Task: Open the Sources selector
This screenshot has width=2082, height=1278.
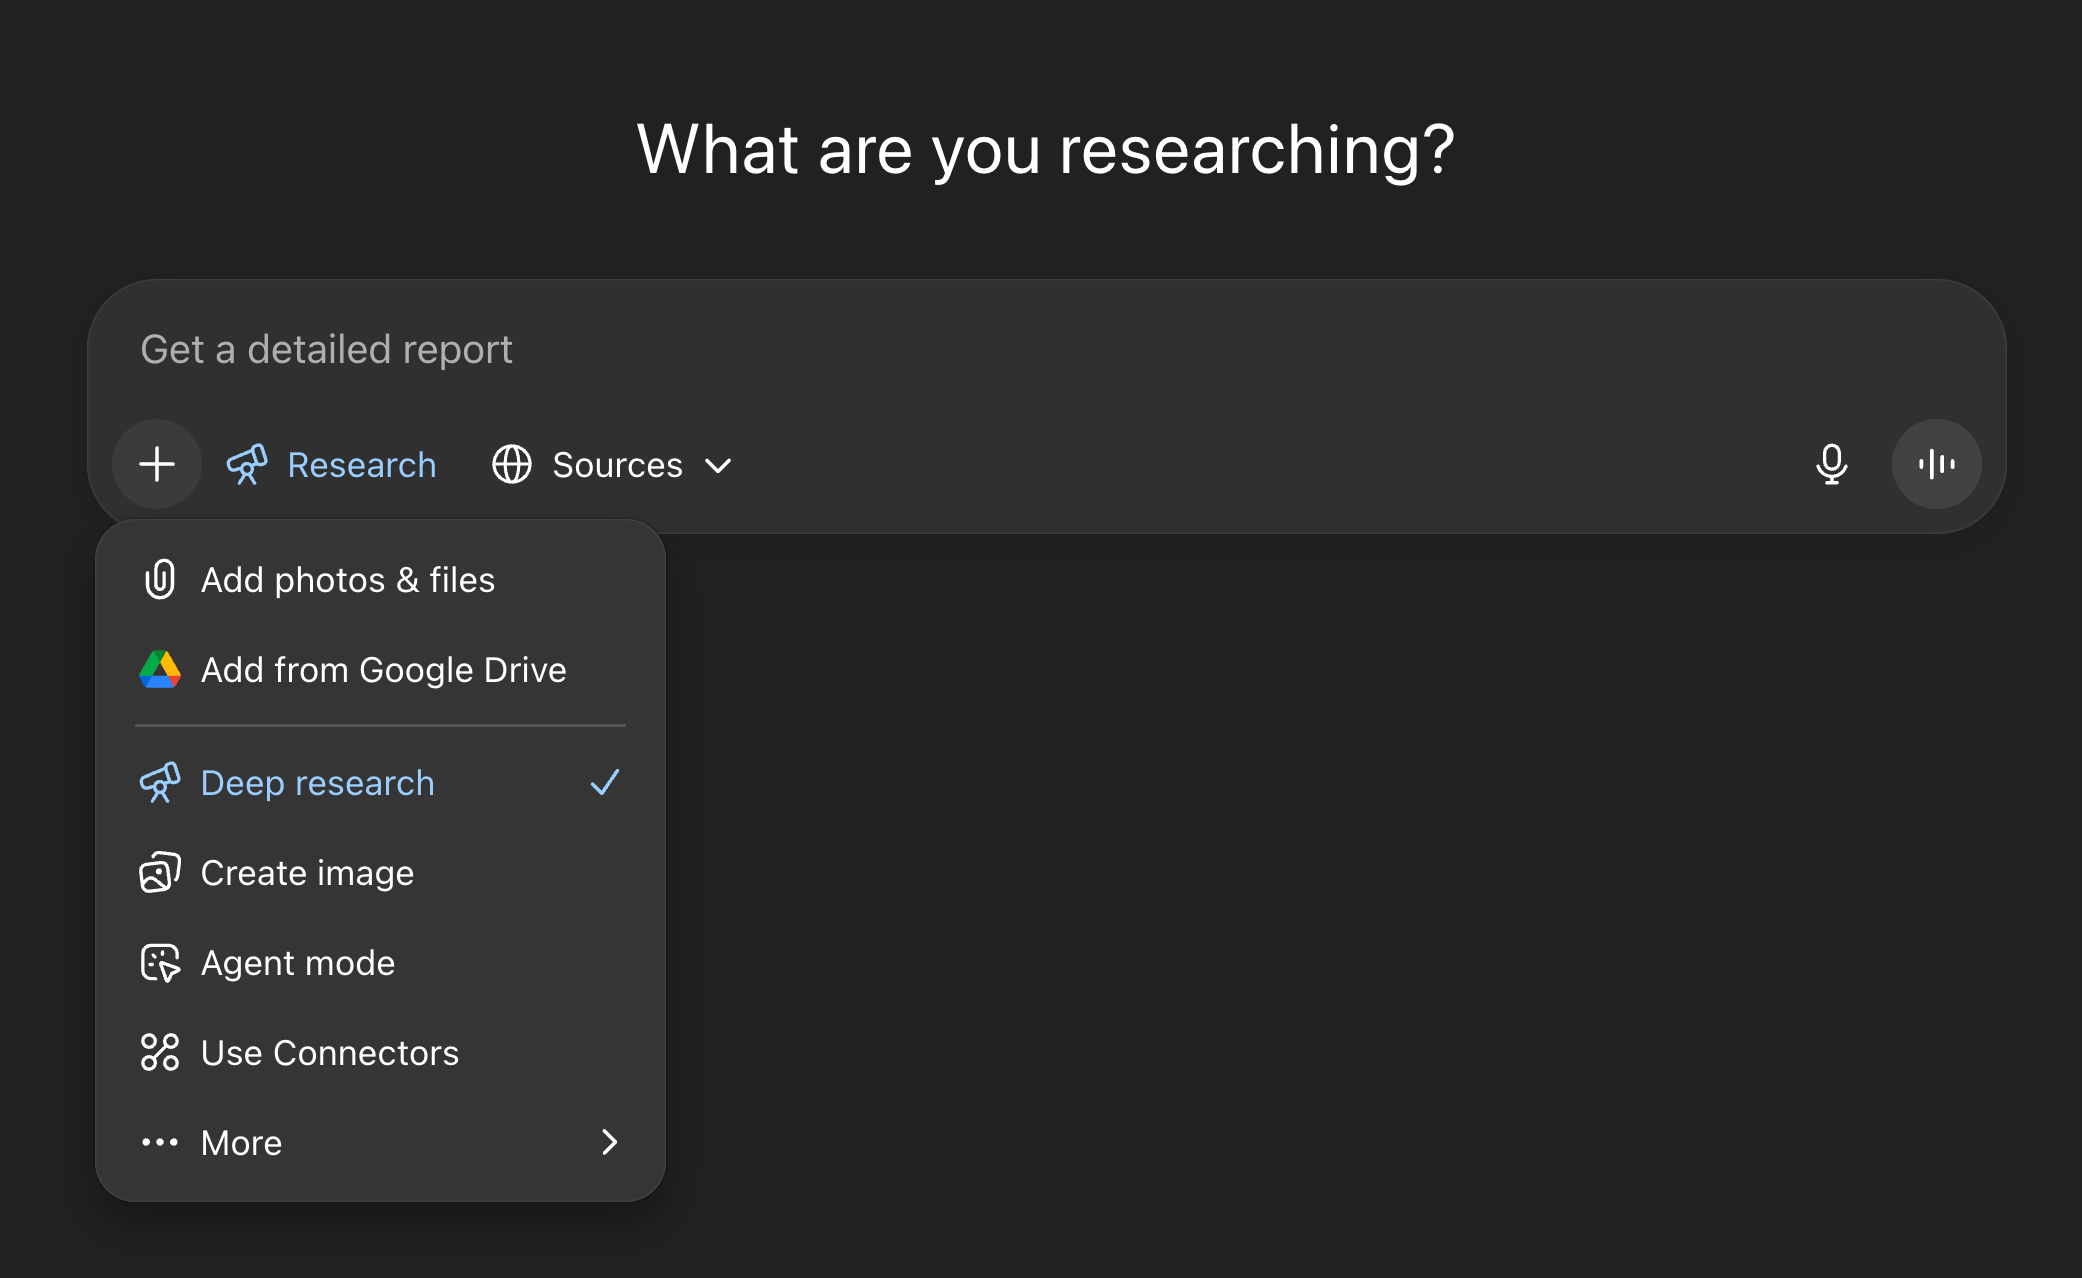Action: pos(617,465)
